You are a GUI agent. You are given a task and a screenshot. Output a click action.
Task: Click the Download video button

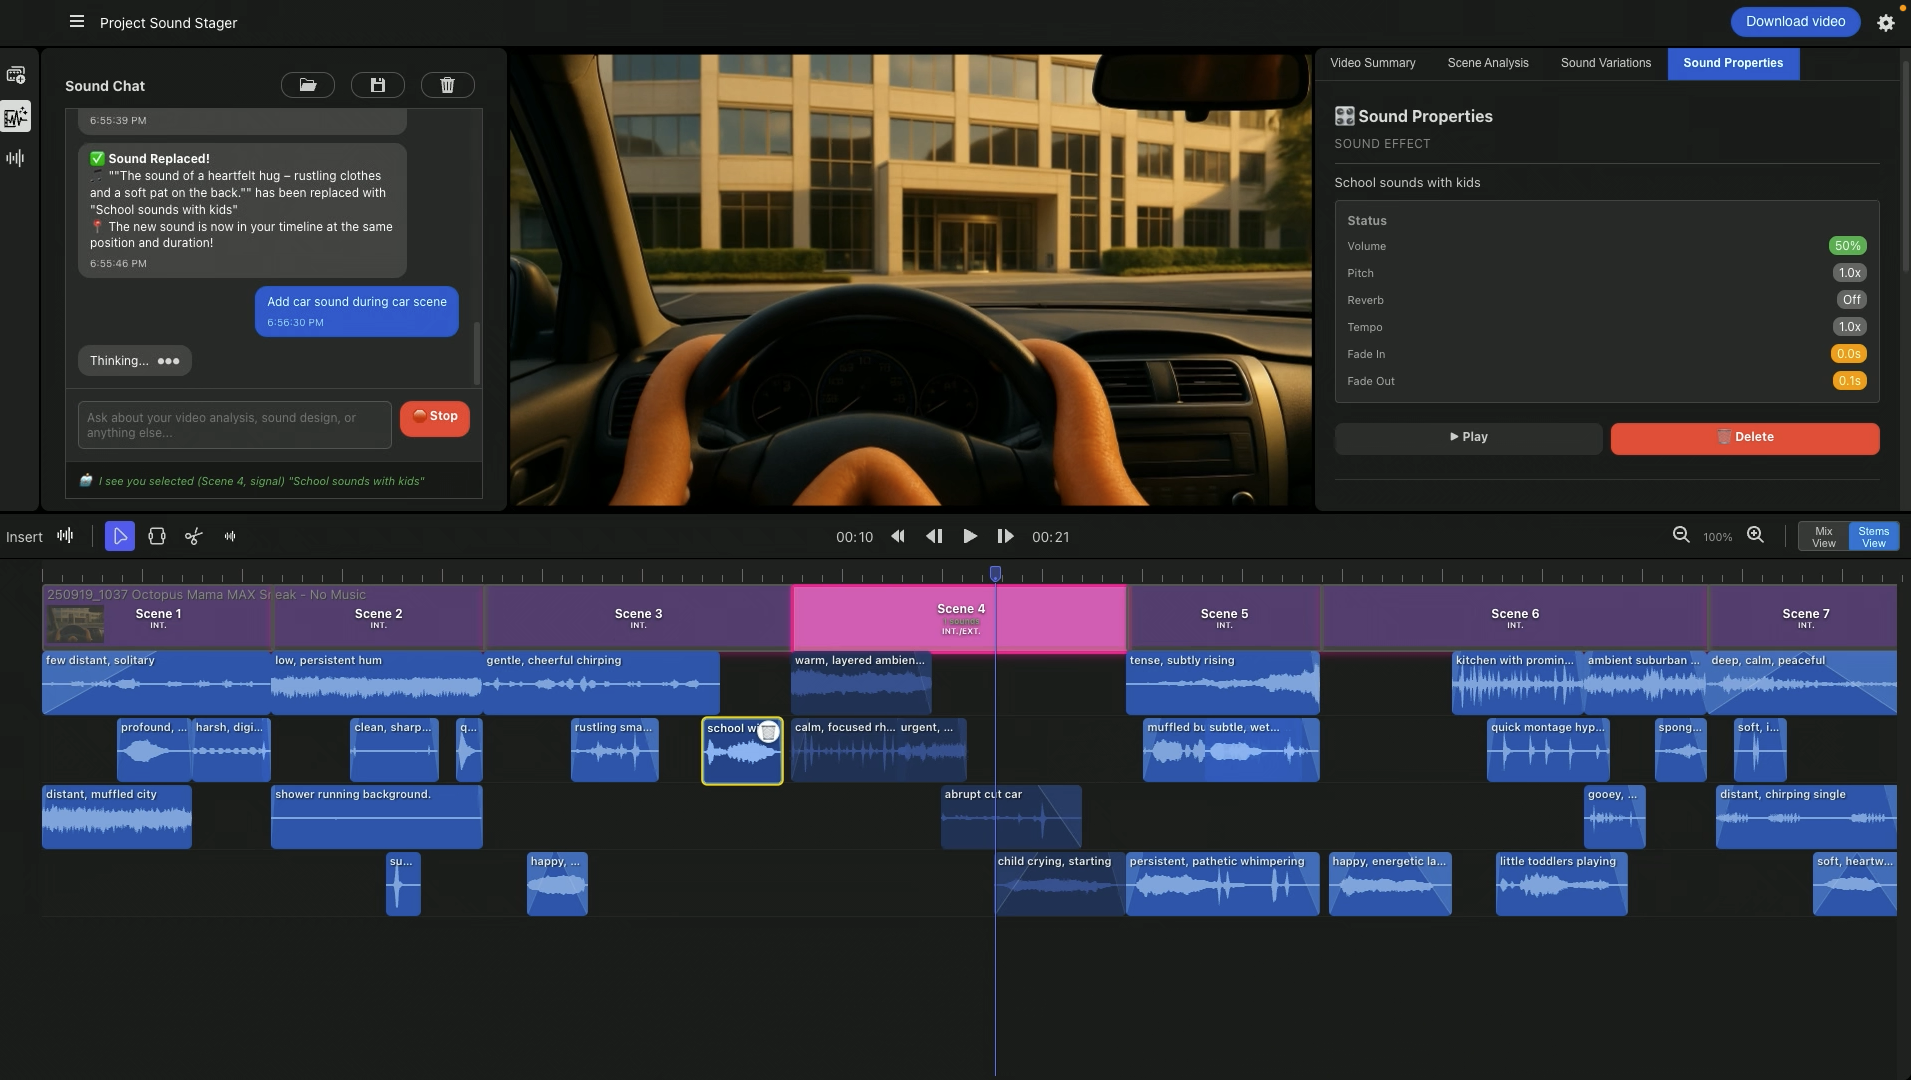[x=1795, y=22]
